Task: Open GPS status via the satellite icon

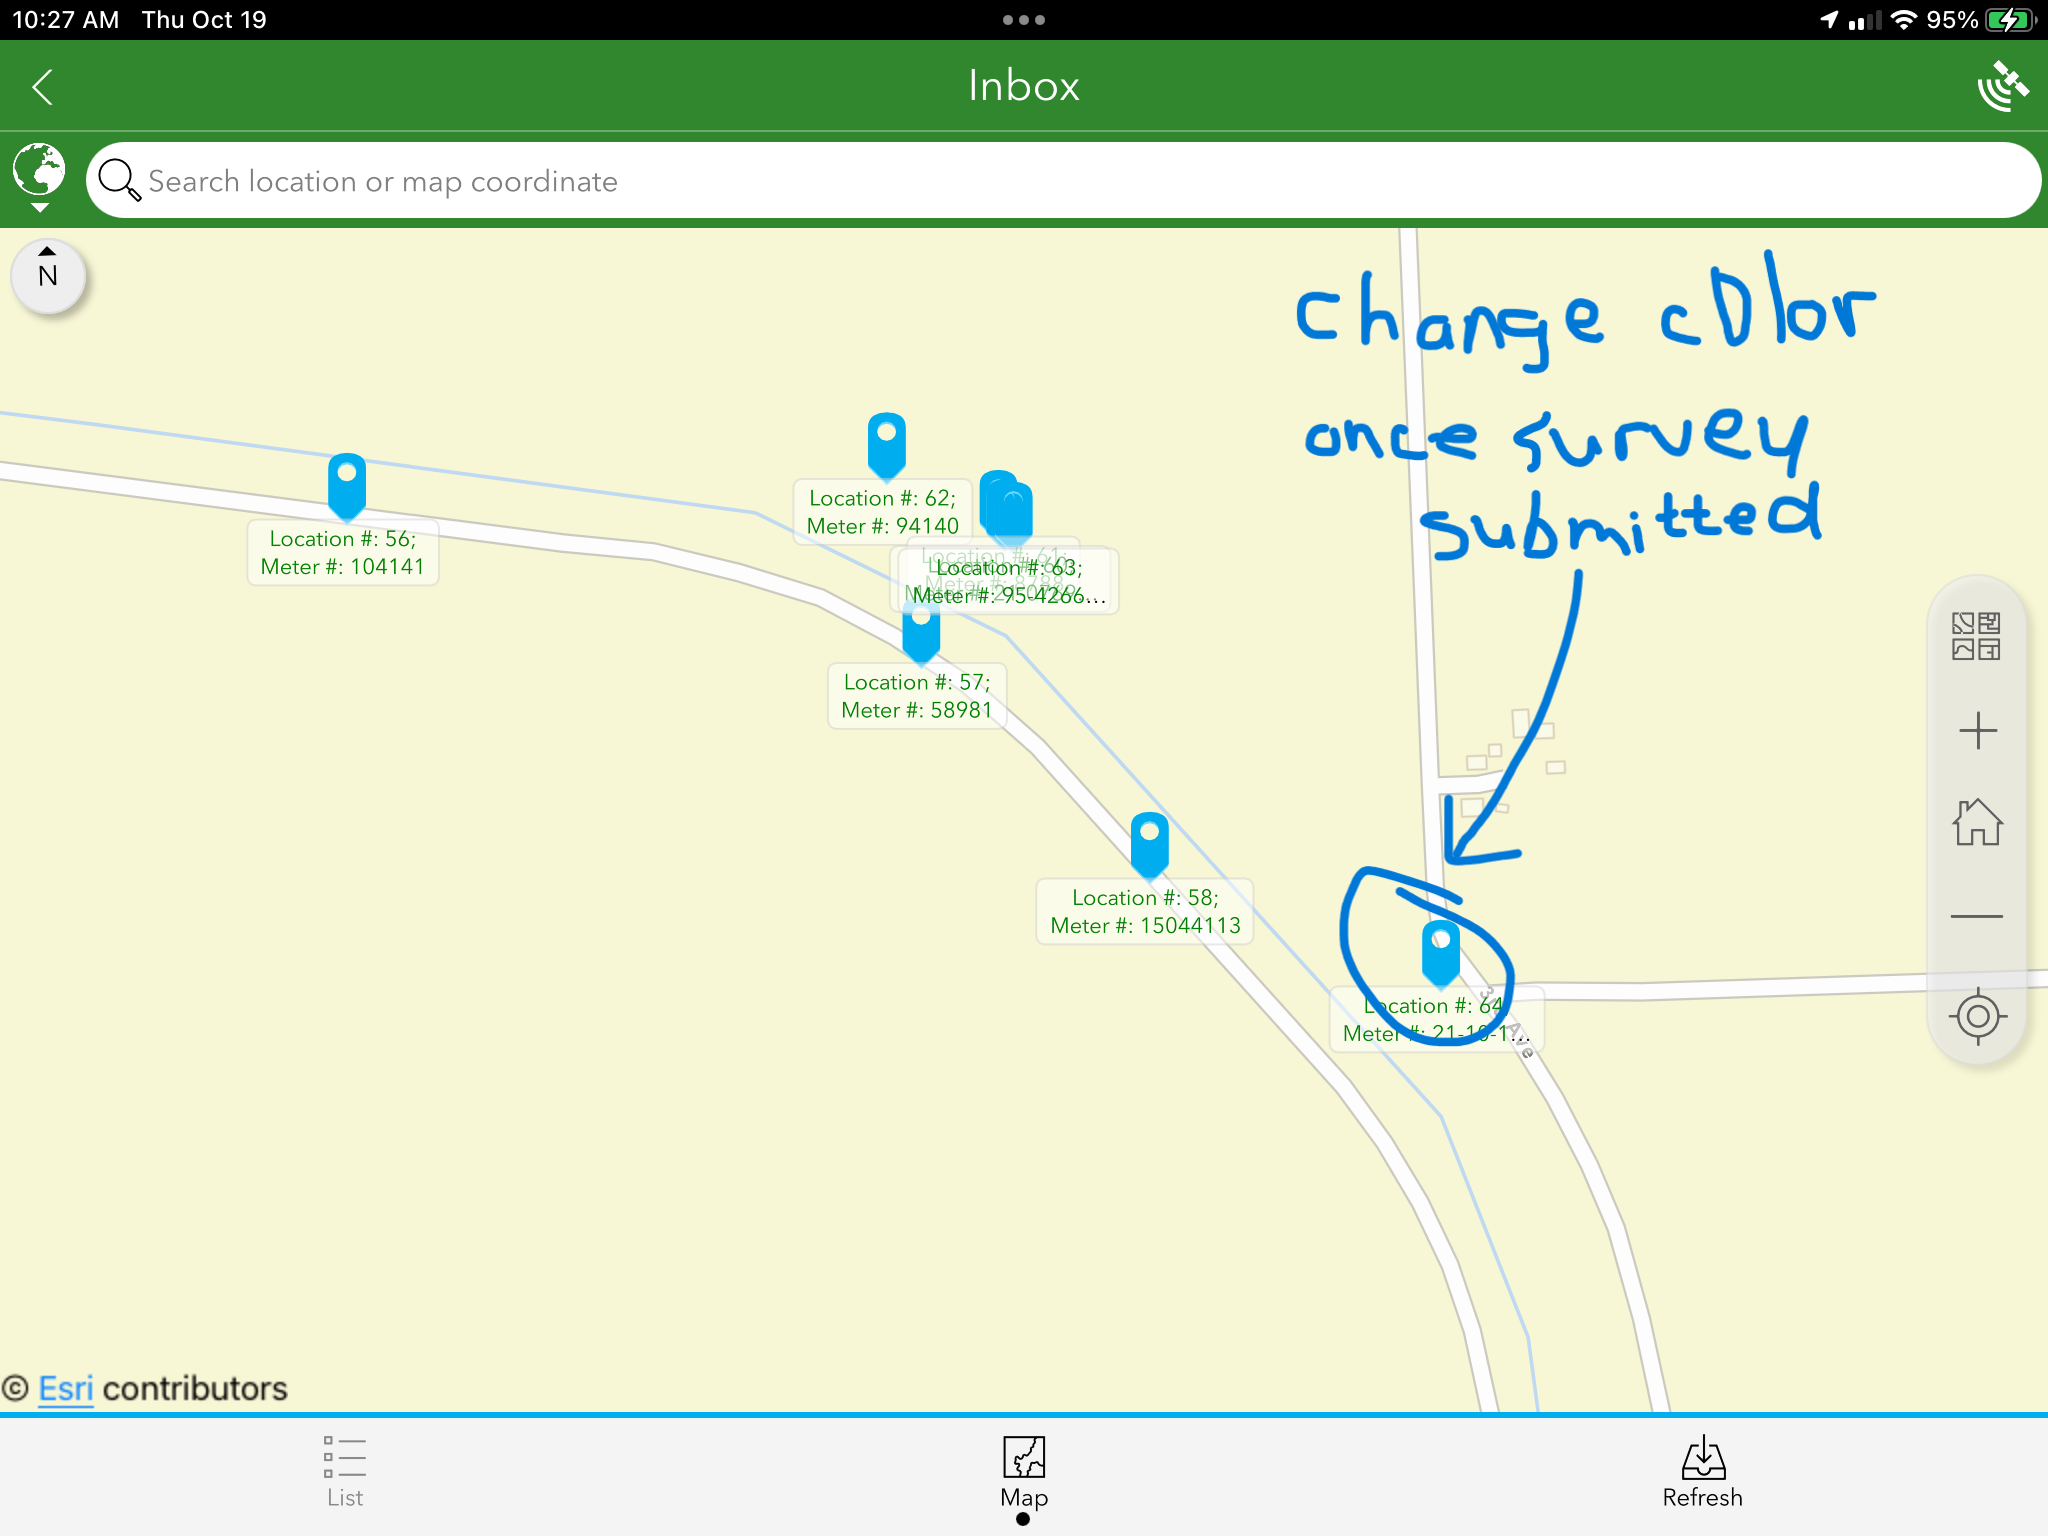Action: pyautogui.click(x=2003, y=86)
